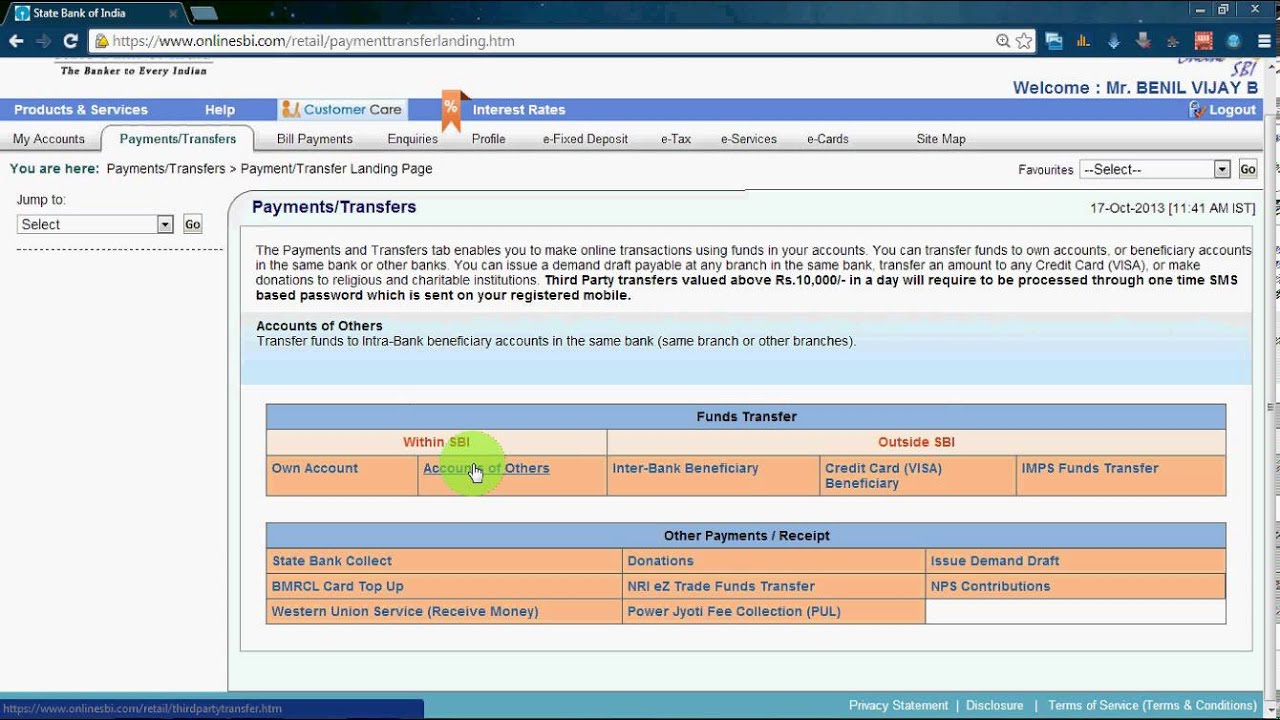1280x720 pixels.
Task: Open the Chrome hamburger menu
Action: 1263,41
